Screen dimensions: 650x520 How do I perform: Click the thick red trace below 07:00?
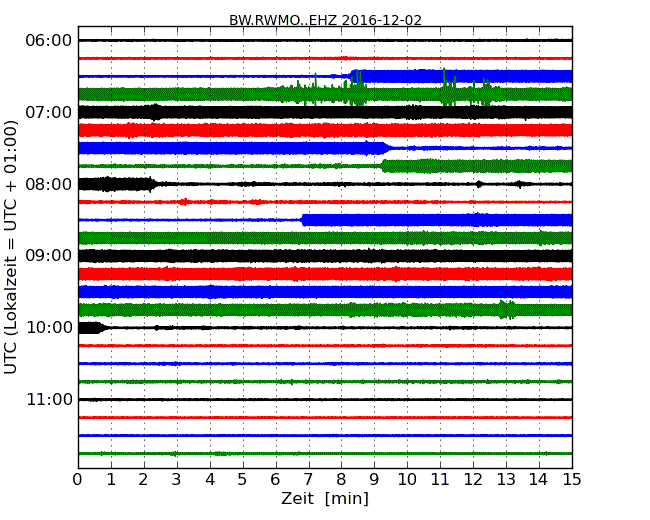click(x=325, y=130)
